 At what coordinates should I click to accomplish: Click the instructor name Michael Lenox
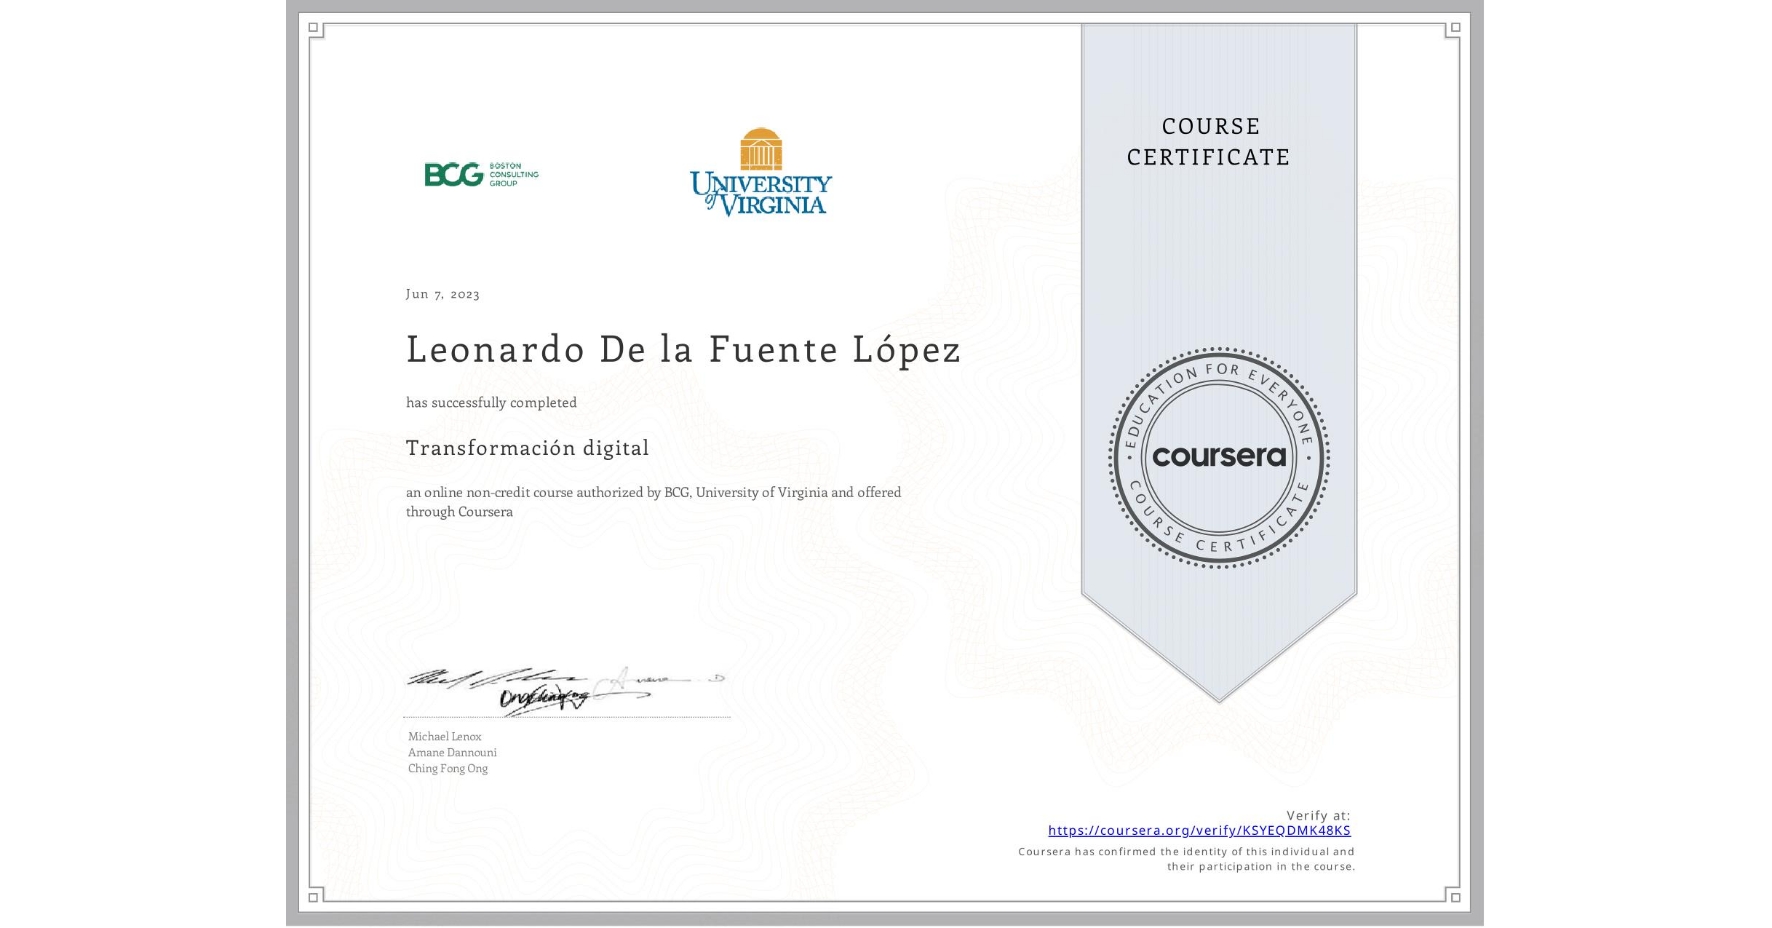click(x=444, y=736)
